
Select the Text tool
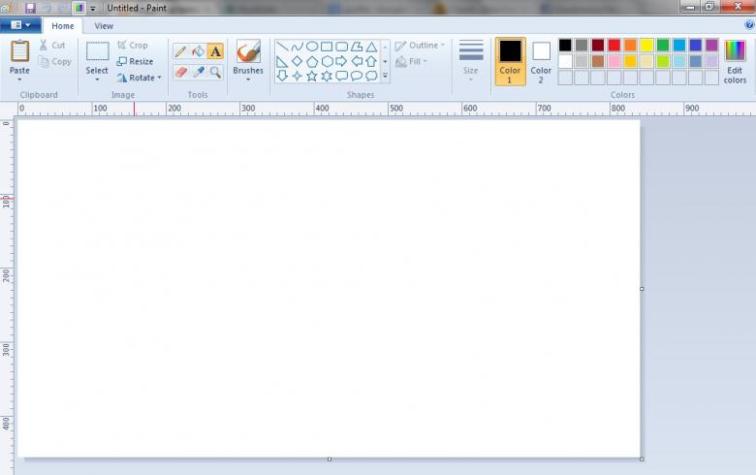[215, 51]
